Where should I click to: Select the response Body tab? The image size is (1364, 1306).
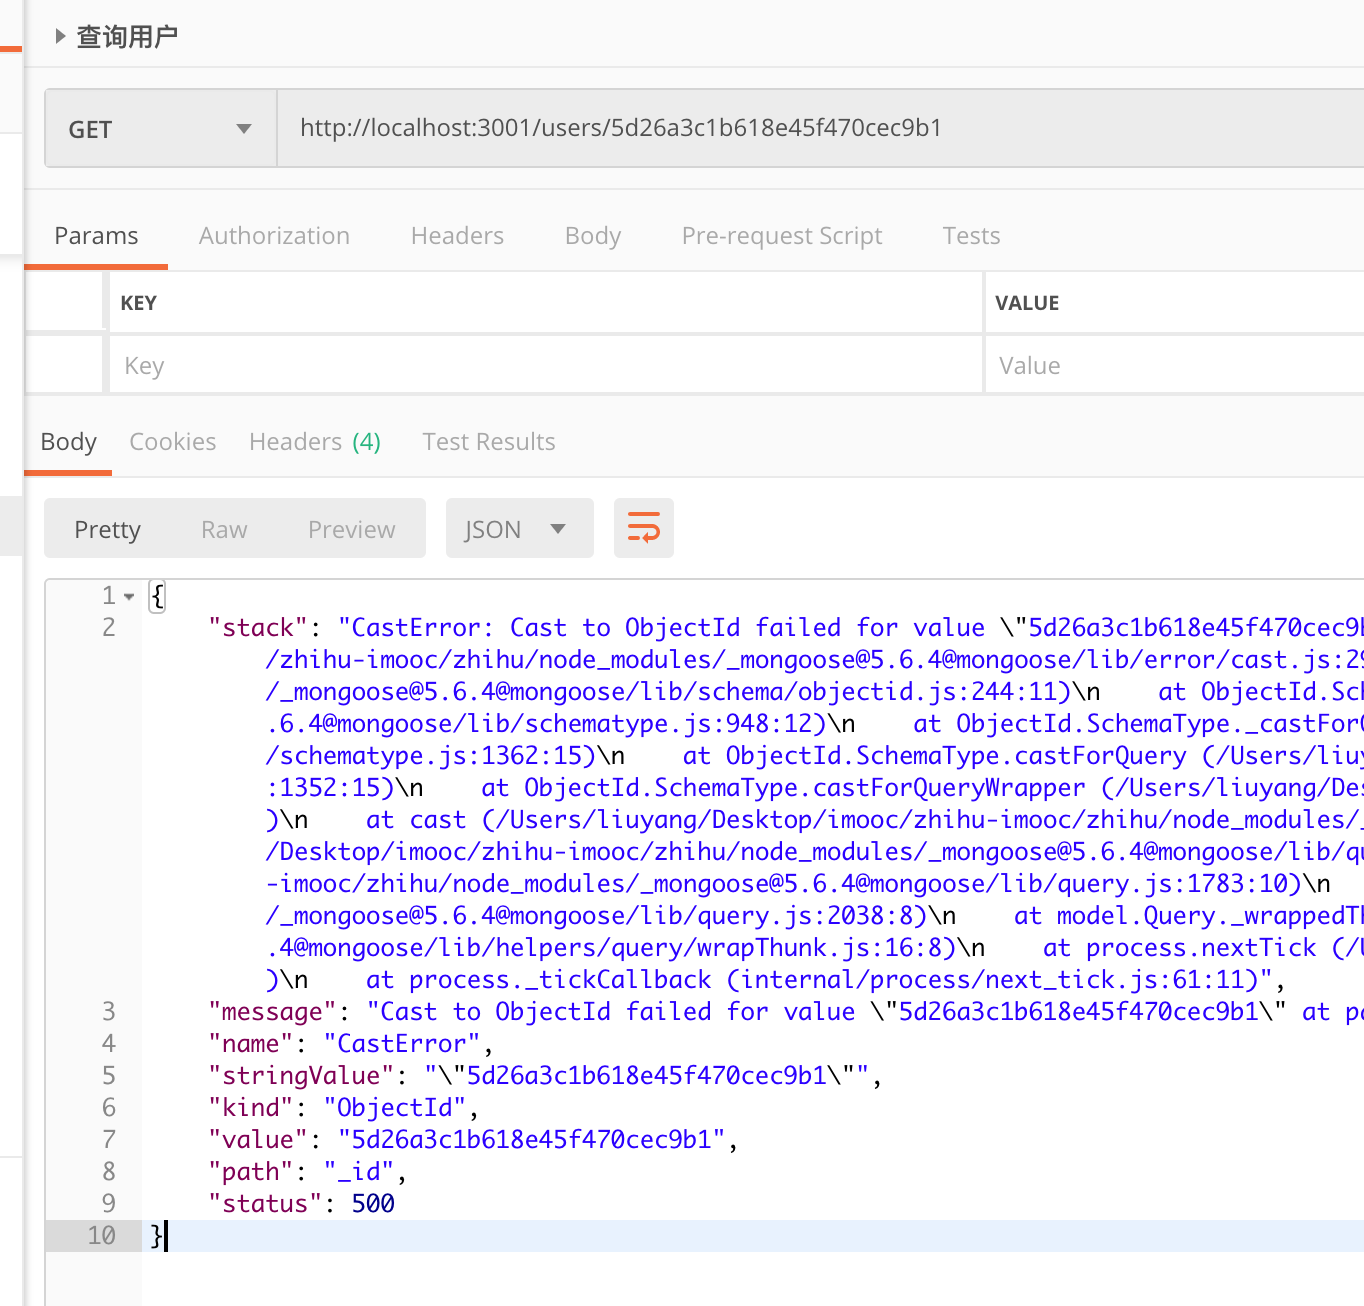click(x=69, y=442)
